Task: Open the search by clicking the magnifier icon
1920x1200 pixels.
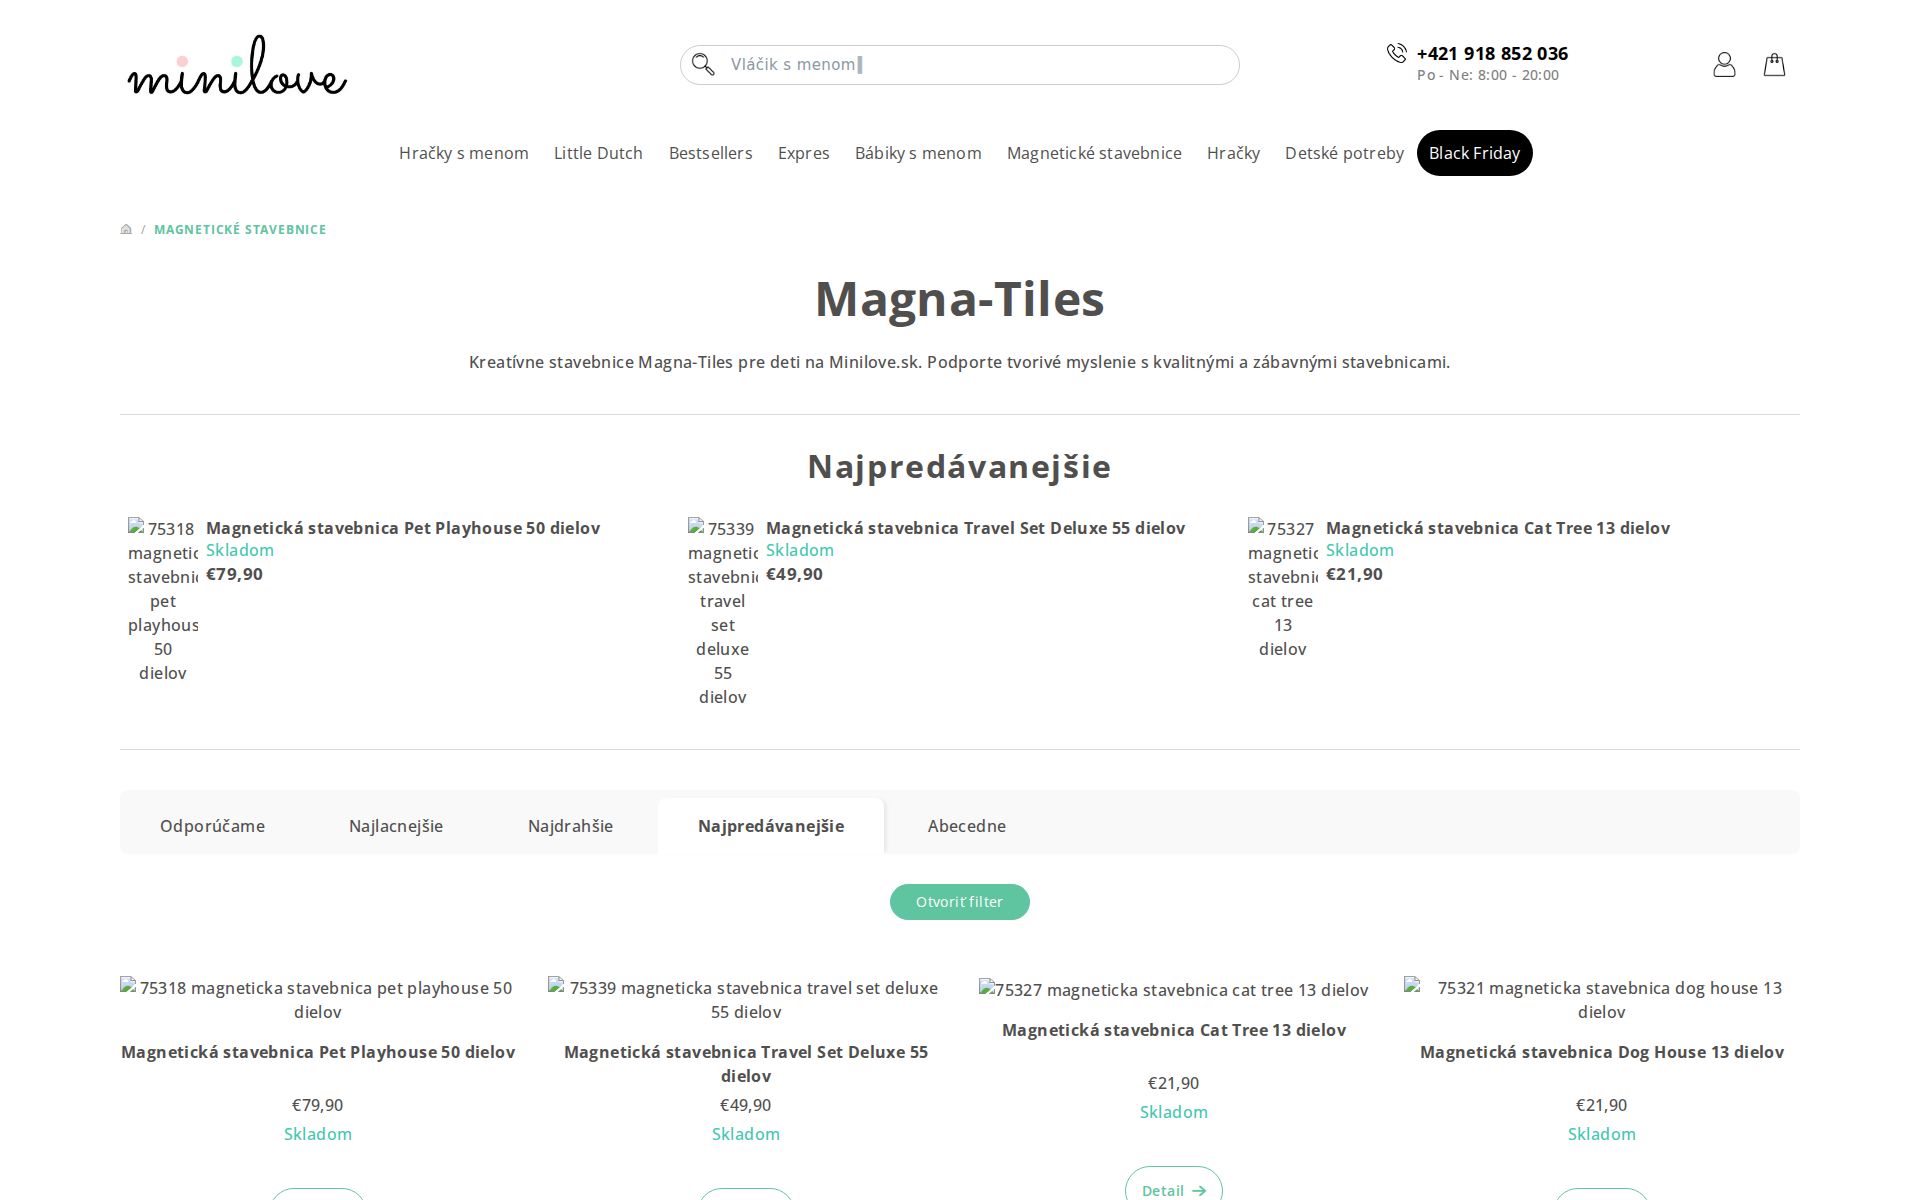Action: 703,64
